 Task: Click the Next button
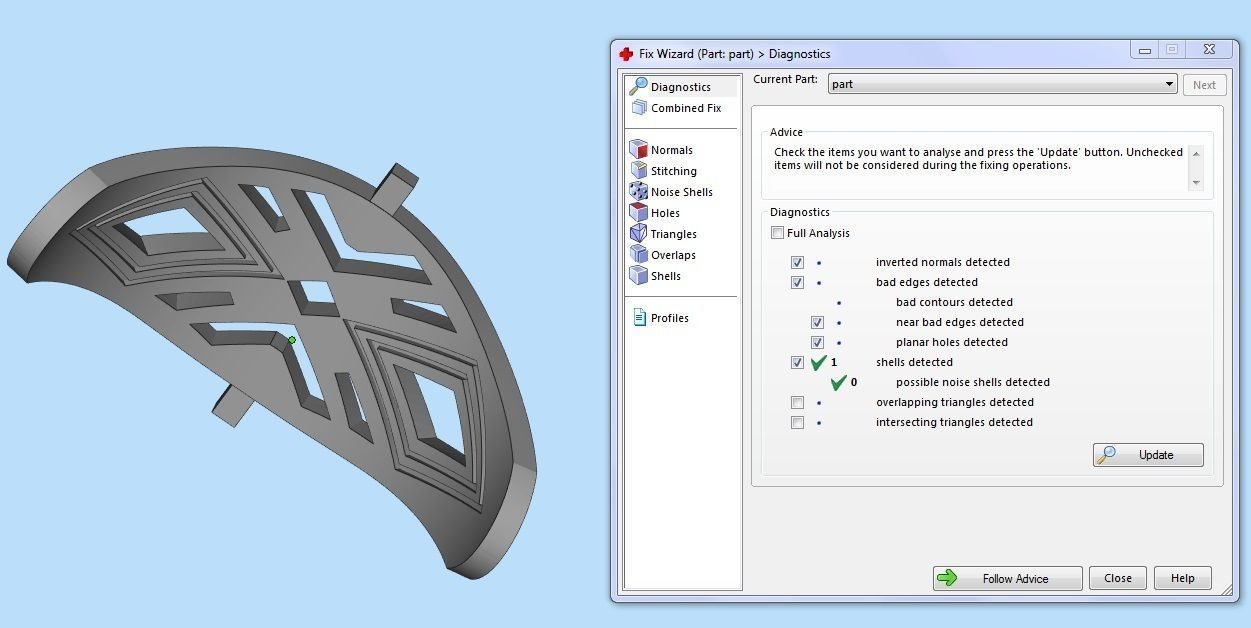(1204, 85)
